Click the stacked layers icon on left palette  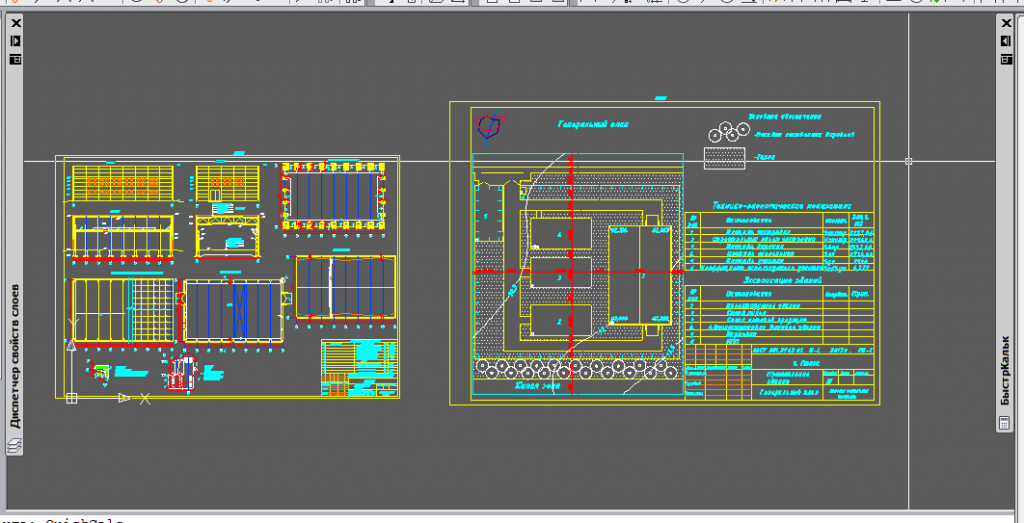(15, 446)
